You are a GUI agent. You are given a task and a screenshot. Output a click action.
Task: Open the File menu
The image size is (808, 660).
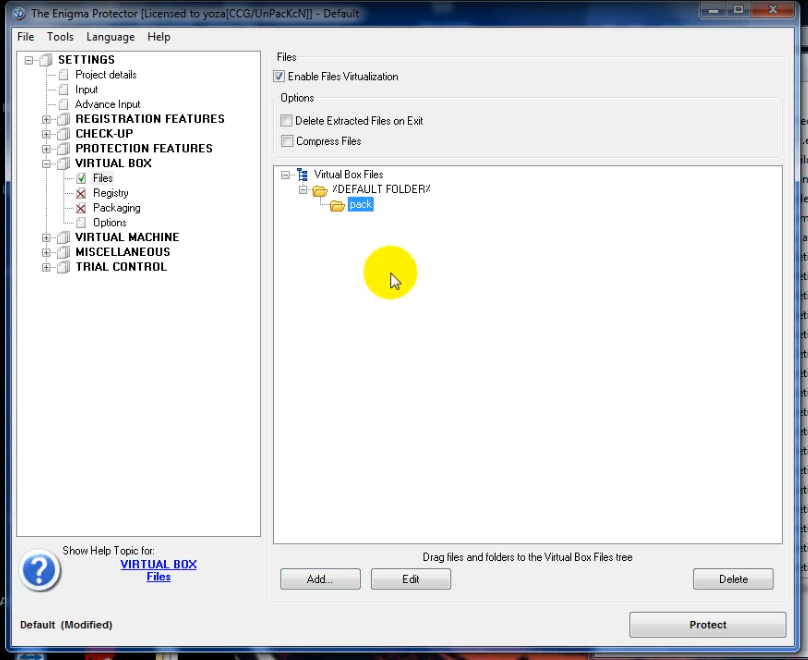pyautogui.click(x=25, y=37)
